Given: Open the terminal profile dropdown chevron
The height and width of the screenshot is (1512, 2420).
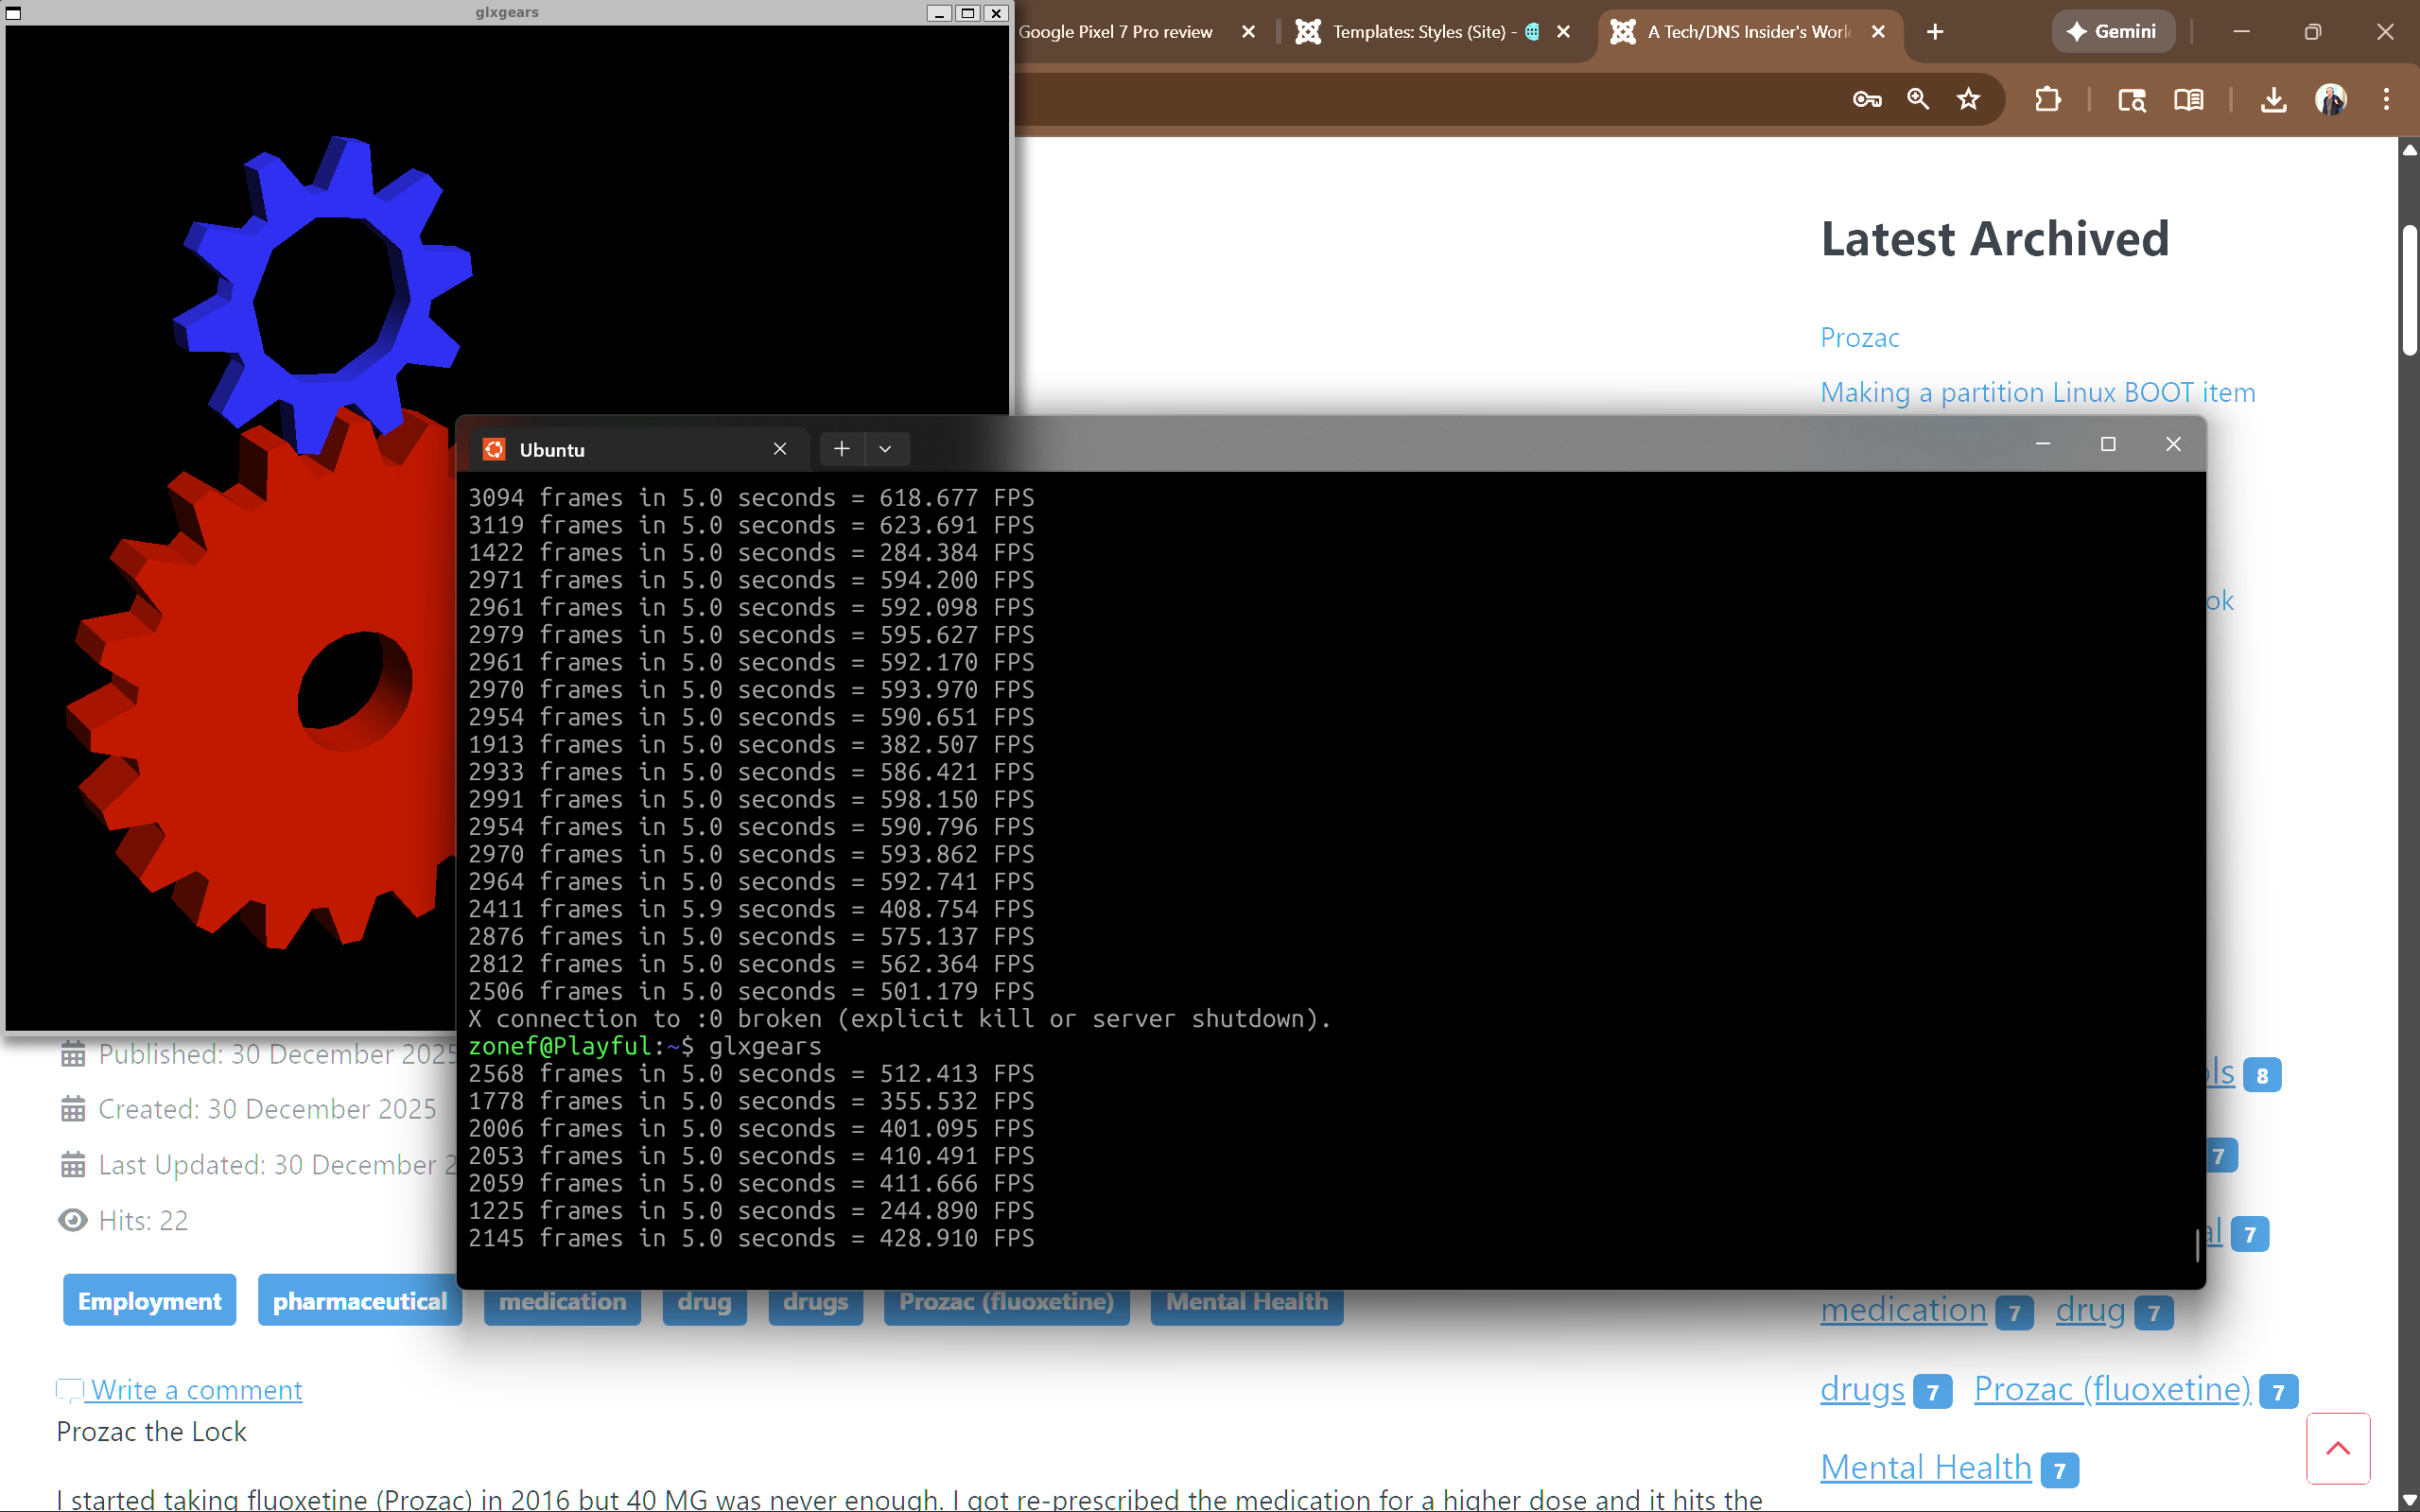Looking at the screenshot, I should (885, 449).
